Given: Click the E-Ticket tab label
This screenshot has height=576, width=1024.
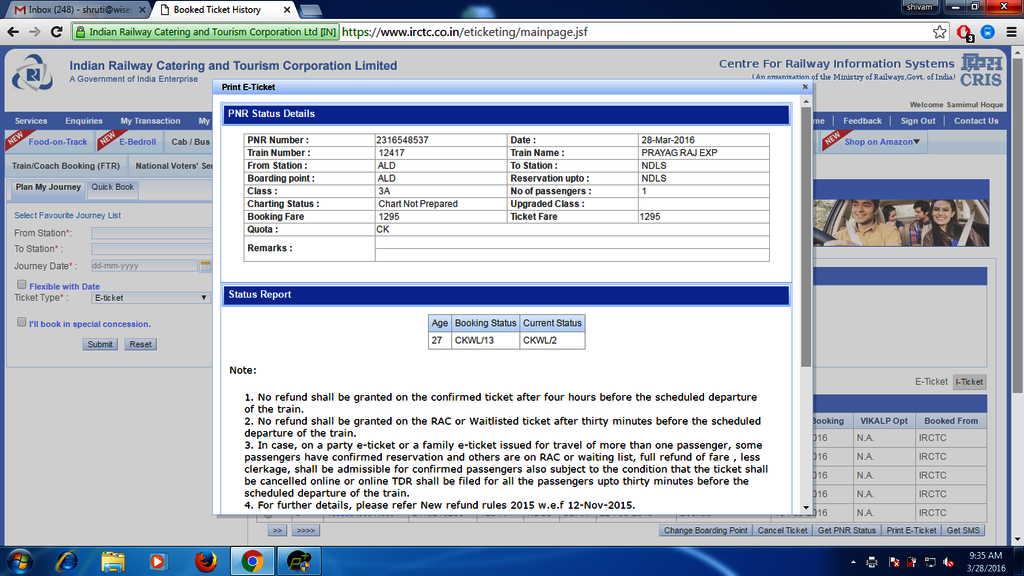Looking at the screenshot, I should [x=931, y=382].
